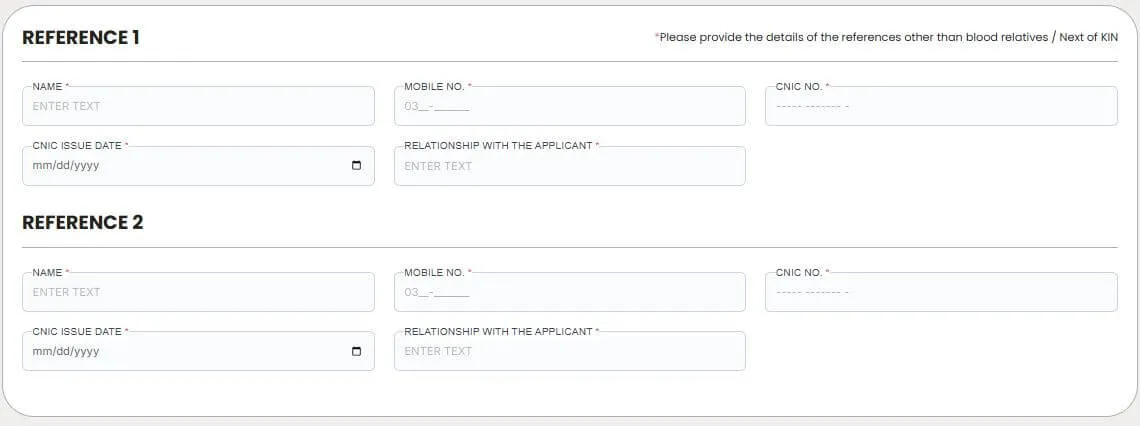
Task: Open calendar picker for Reference 2 issue date
Action: point(356,352)
